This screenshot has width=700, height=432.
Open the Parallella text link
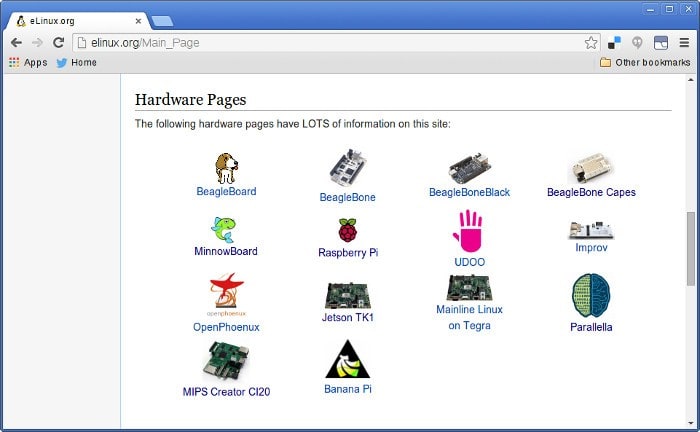(x=591, y=327)
